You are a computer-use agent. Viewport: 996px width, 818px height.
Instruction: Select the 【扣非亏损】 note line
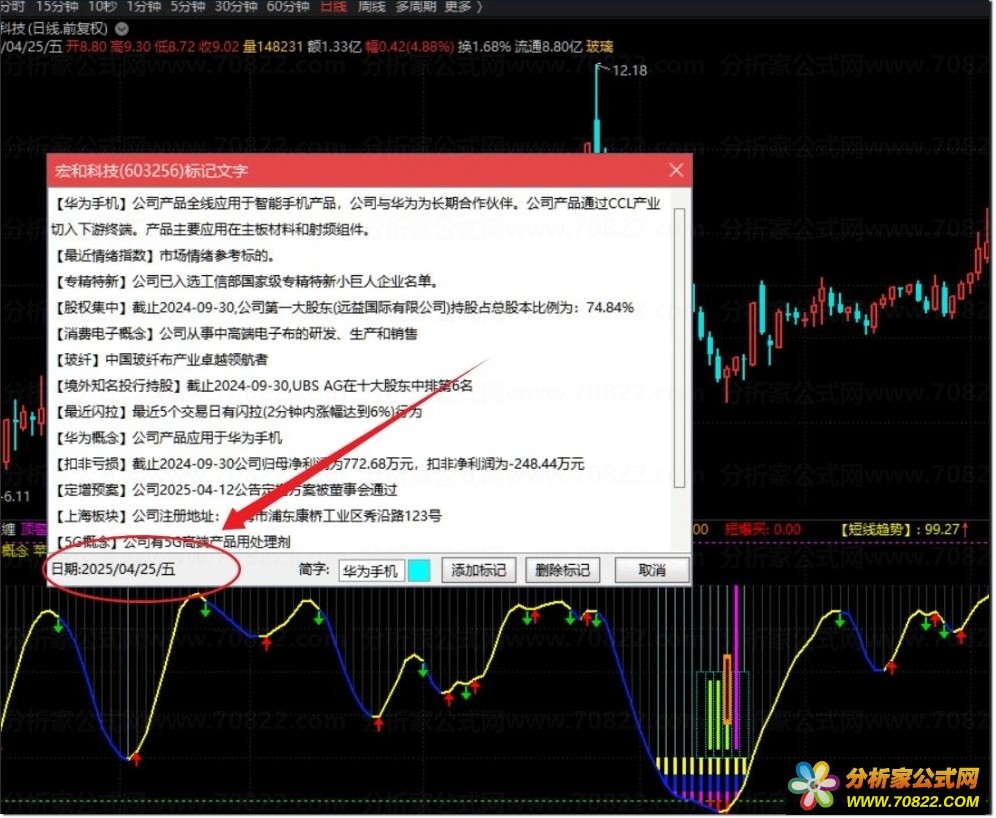click(x=319, y=464)
